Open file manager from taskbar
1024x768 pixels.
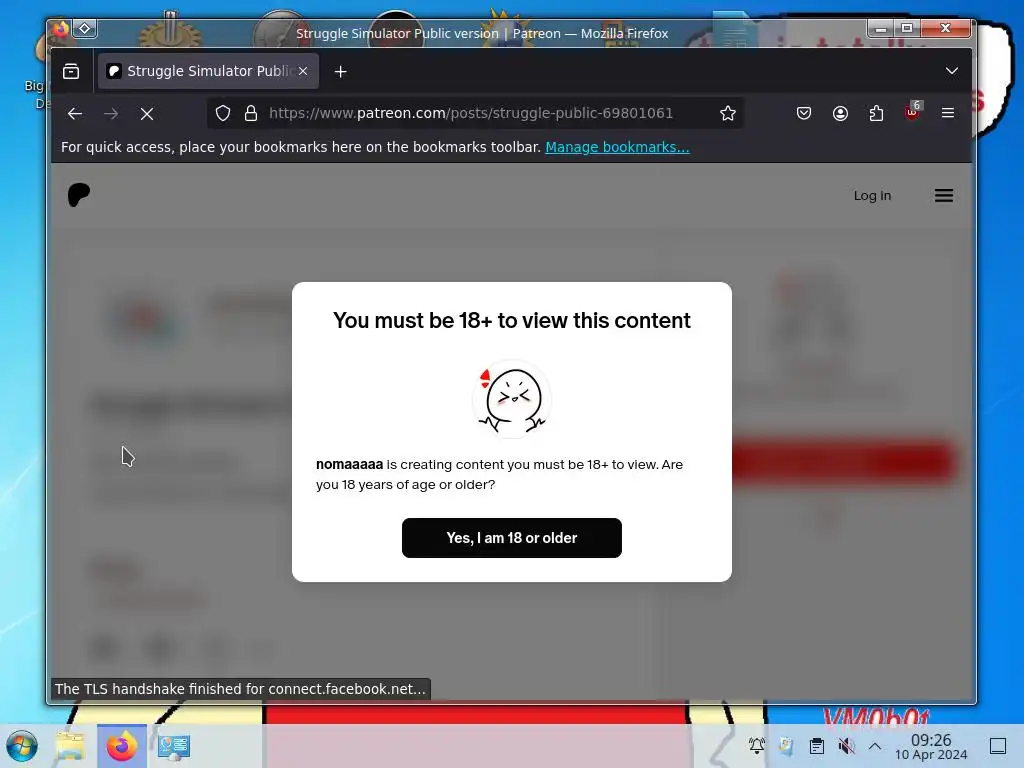point(70,746)
